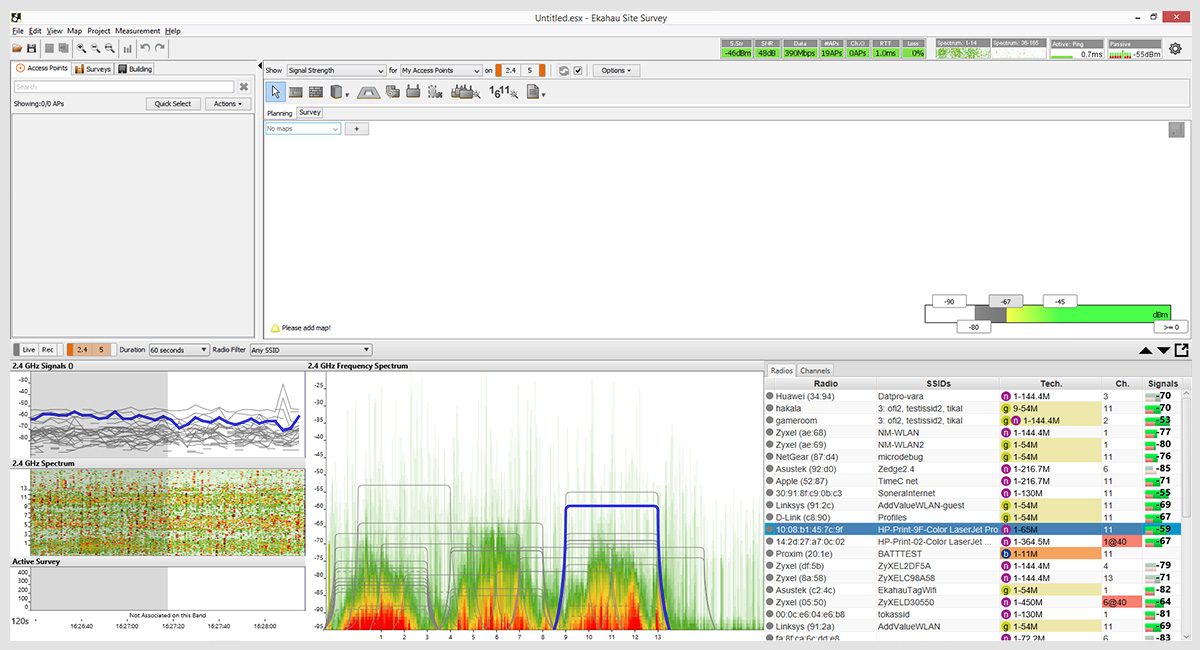The width and height of the screenshot is (1200, 650).
Task: Click the simulated access point placement tool
Action: (x=392, y=92)
